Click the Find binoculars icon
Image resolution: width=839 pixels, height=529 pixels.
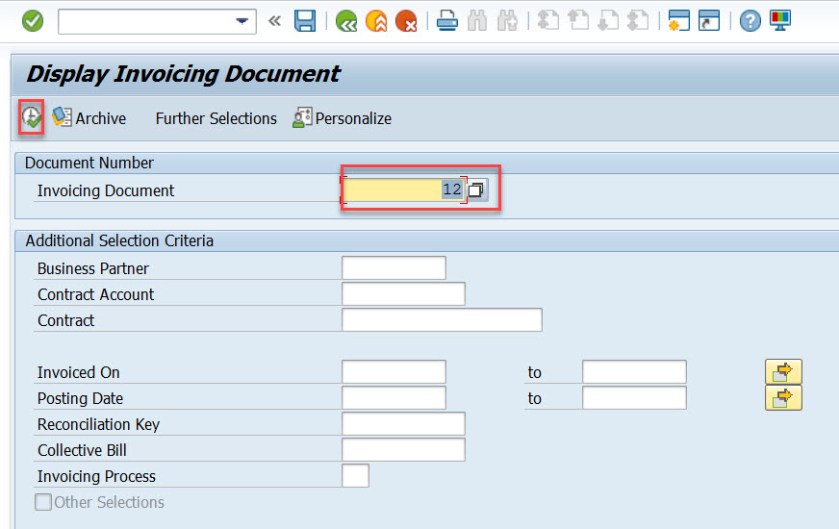(x=477, y=21)
